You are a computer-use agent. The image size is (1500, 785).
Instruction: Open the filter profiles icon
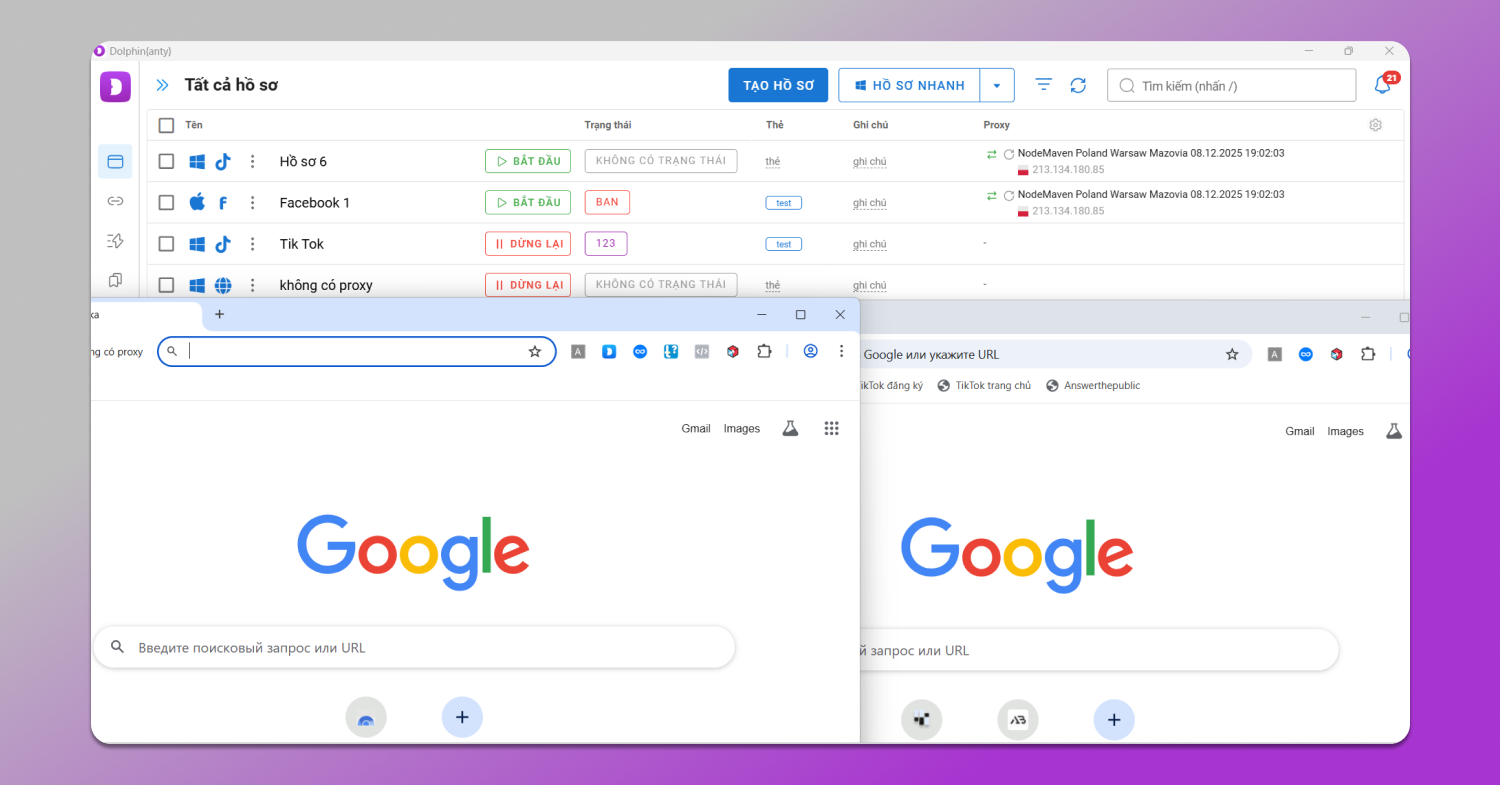(x=1043, y=85)
